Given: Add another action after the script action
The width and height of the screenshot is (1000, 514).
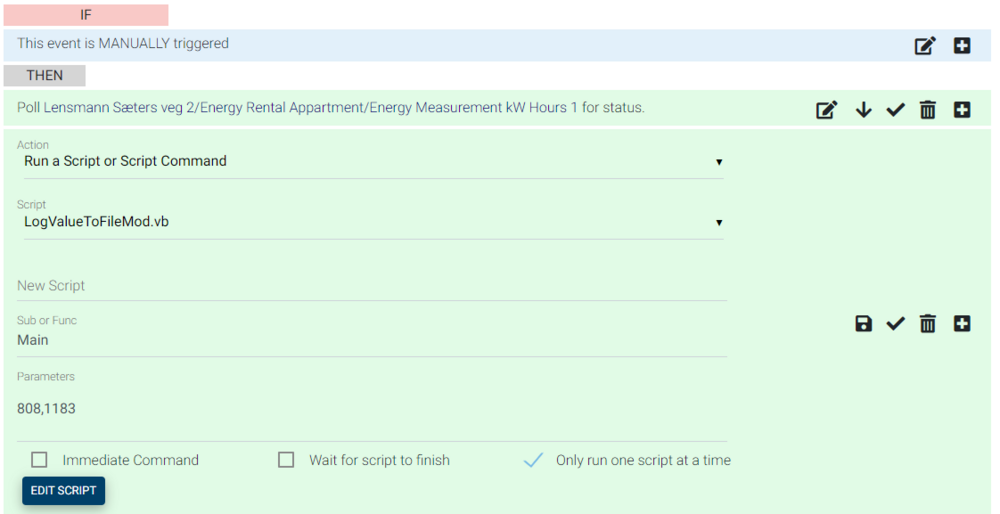Looking at the screenshot, I should tap(962, 324).
